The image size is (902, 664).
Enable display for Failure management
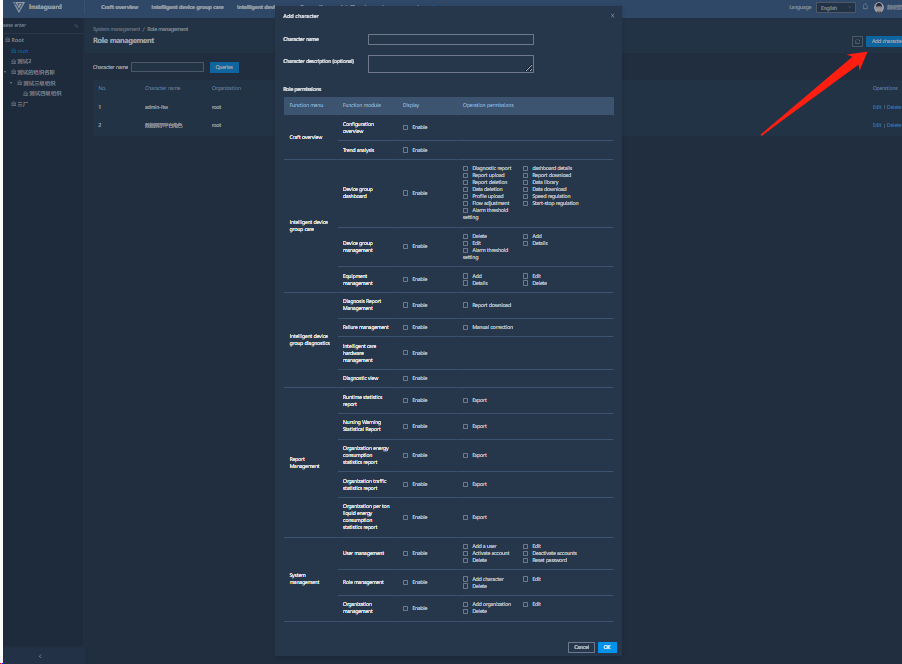pos(406,327)
